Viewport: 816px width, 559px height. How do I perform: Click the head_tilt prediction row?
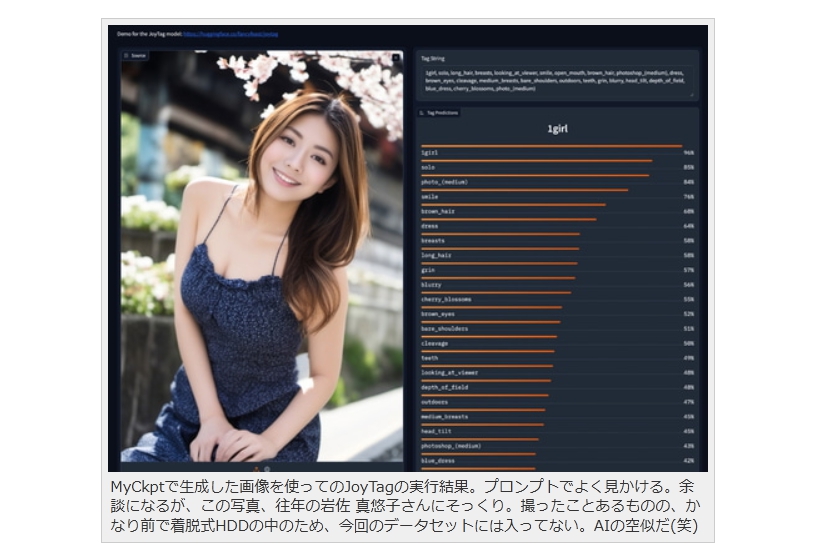tap(557, 431)
